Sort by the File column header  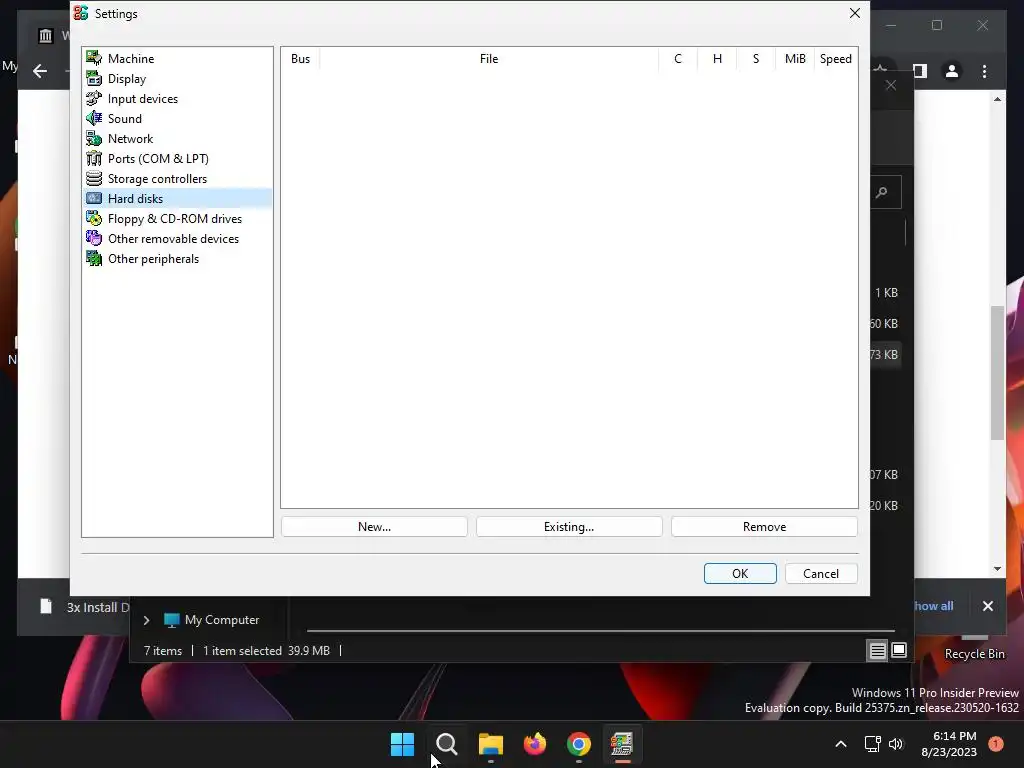488,59
